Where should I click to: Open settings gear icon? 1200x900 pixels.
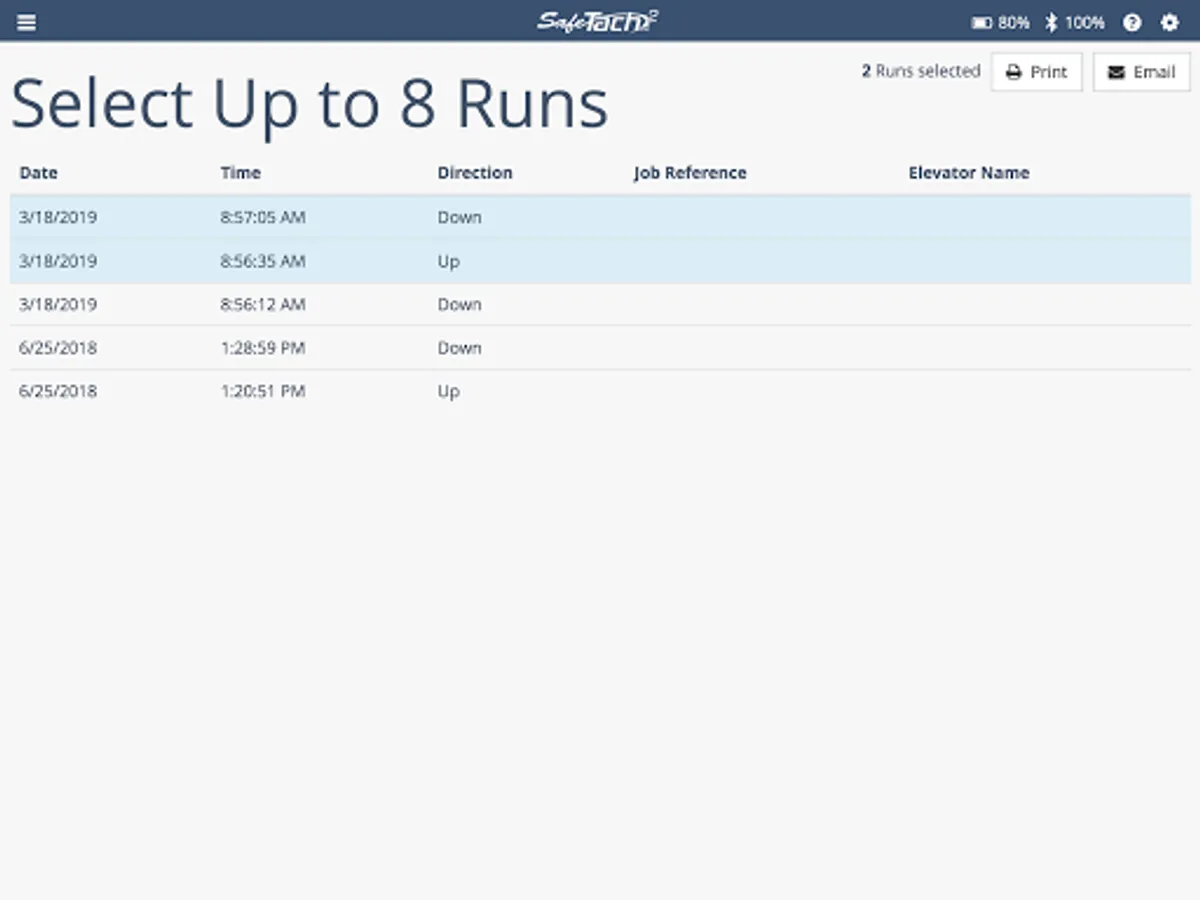pyautogui.click(x=1169, y=22)
